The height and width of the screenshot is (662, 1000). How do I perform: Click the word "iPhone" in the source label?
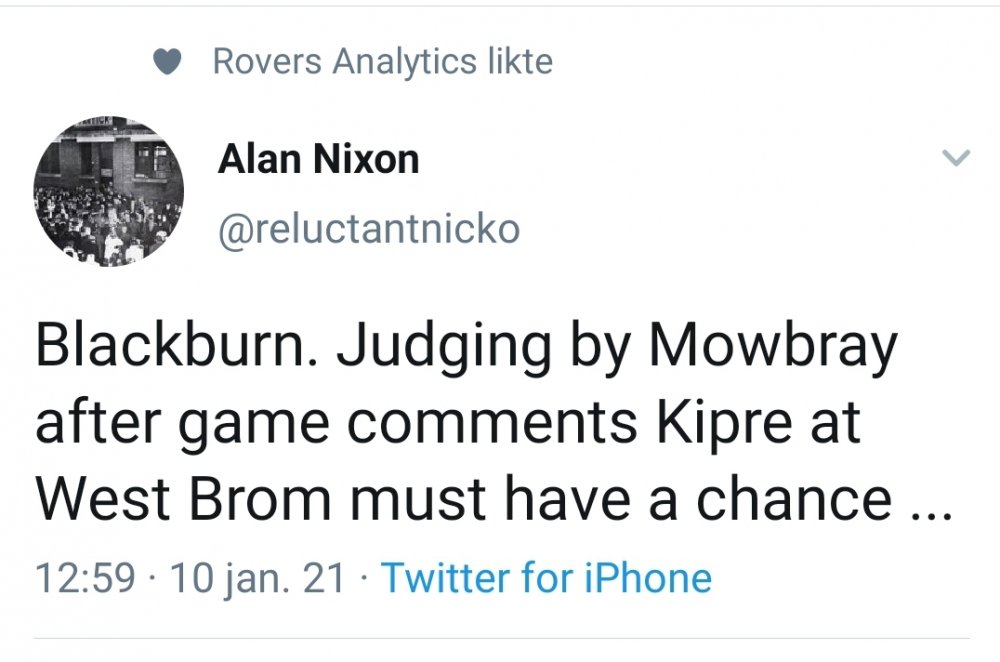650,578
